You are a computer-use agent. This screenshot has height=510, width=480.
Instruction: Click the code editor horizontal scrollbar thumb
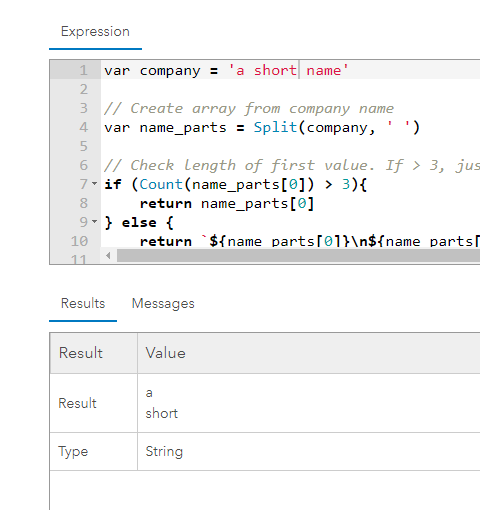coord(298,256)
